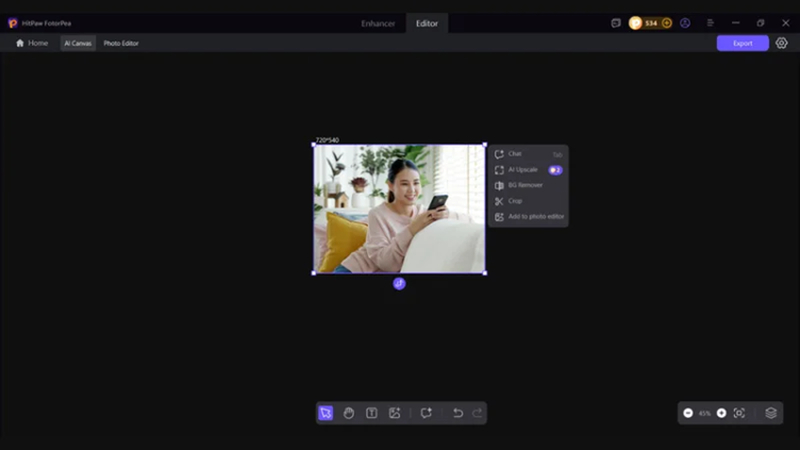This screenshot has height=450, width=800.
Task: Choose Chat from the image menu
Action: [x=528, y=154]
